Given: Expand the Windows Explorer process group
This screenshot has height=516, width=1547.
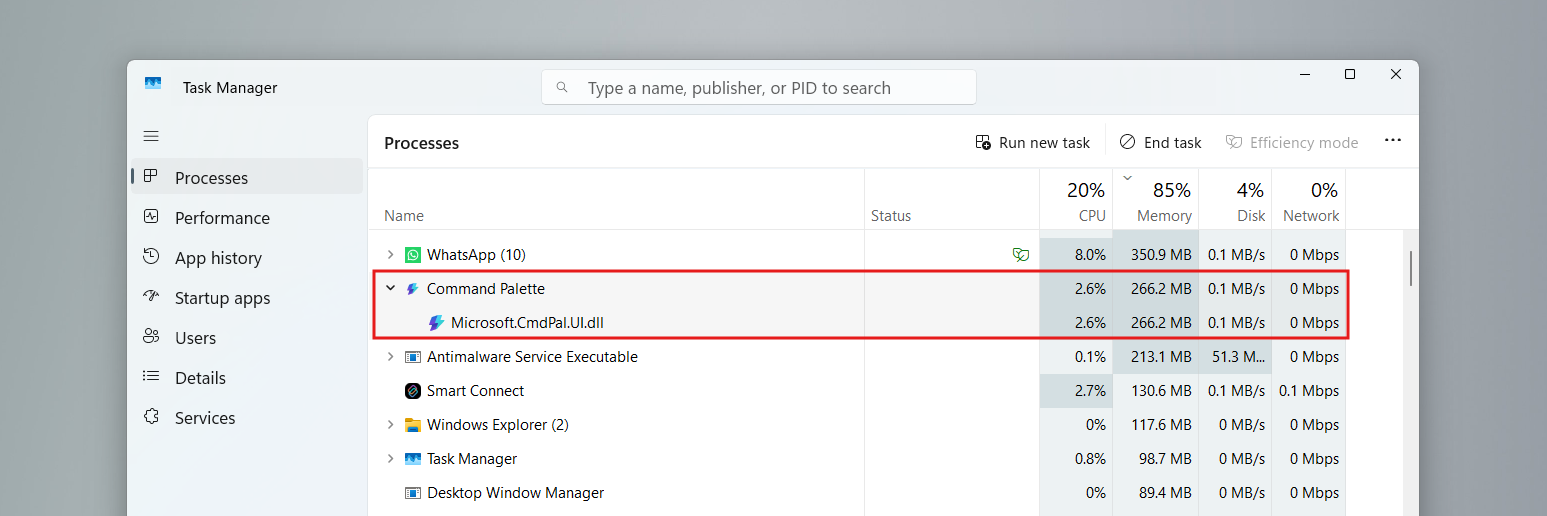Looking at the screenshot, I should (x=390, y=425).
